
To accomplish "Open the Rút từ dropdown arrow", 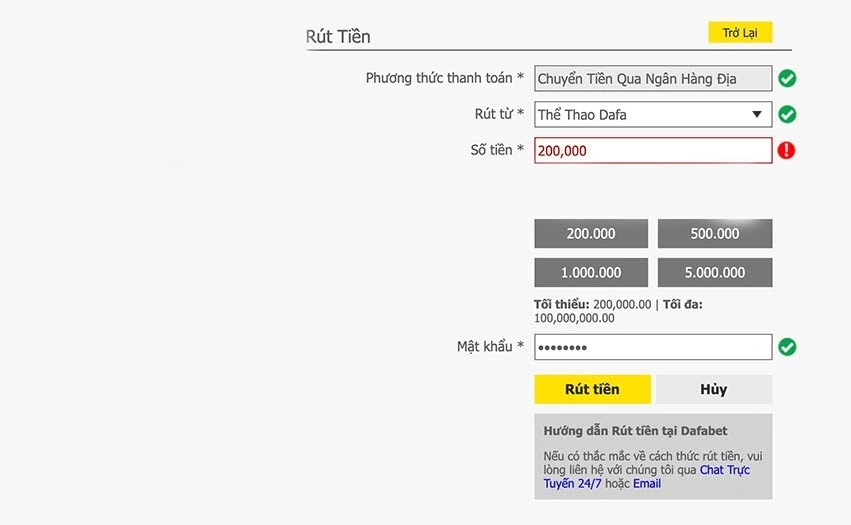I will pos(757,115).
